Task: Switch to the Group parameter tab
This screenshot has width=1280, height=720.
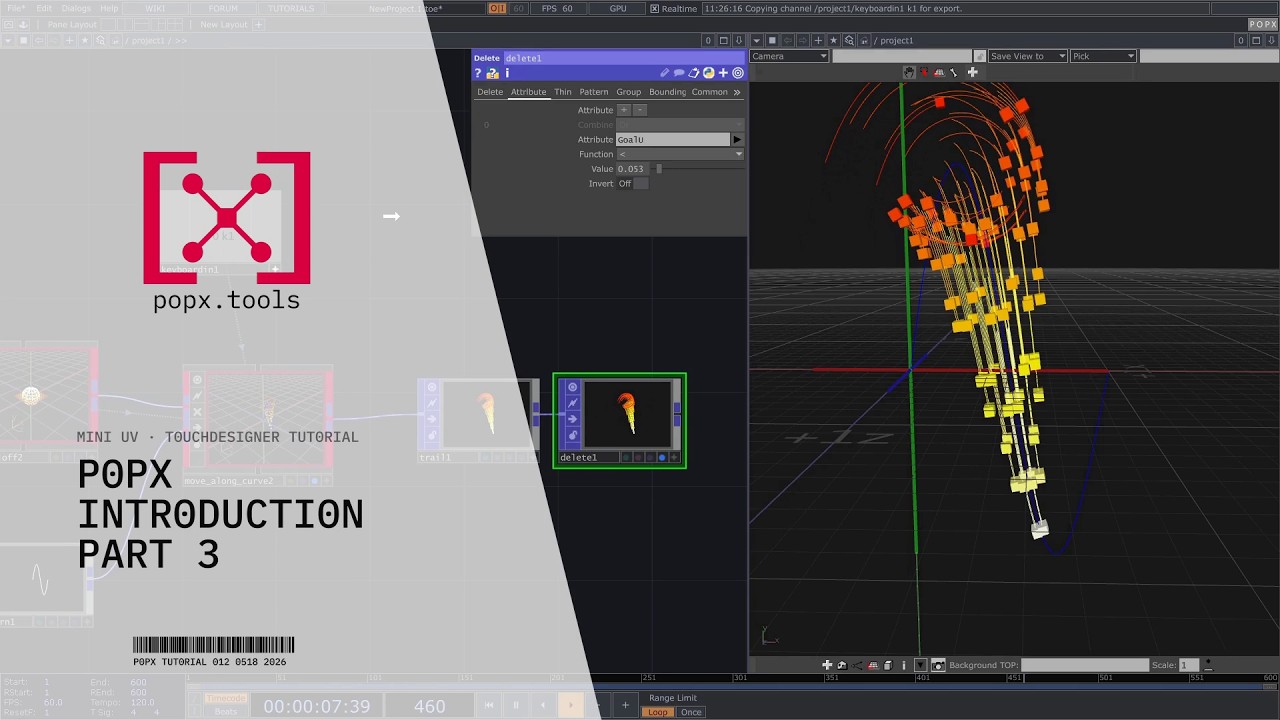Action: click(x=629, y=92)
